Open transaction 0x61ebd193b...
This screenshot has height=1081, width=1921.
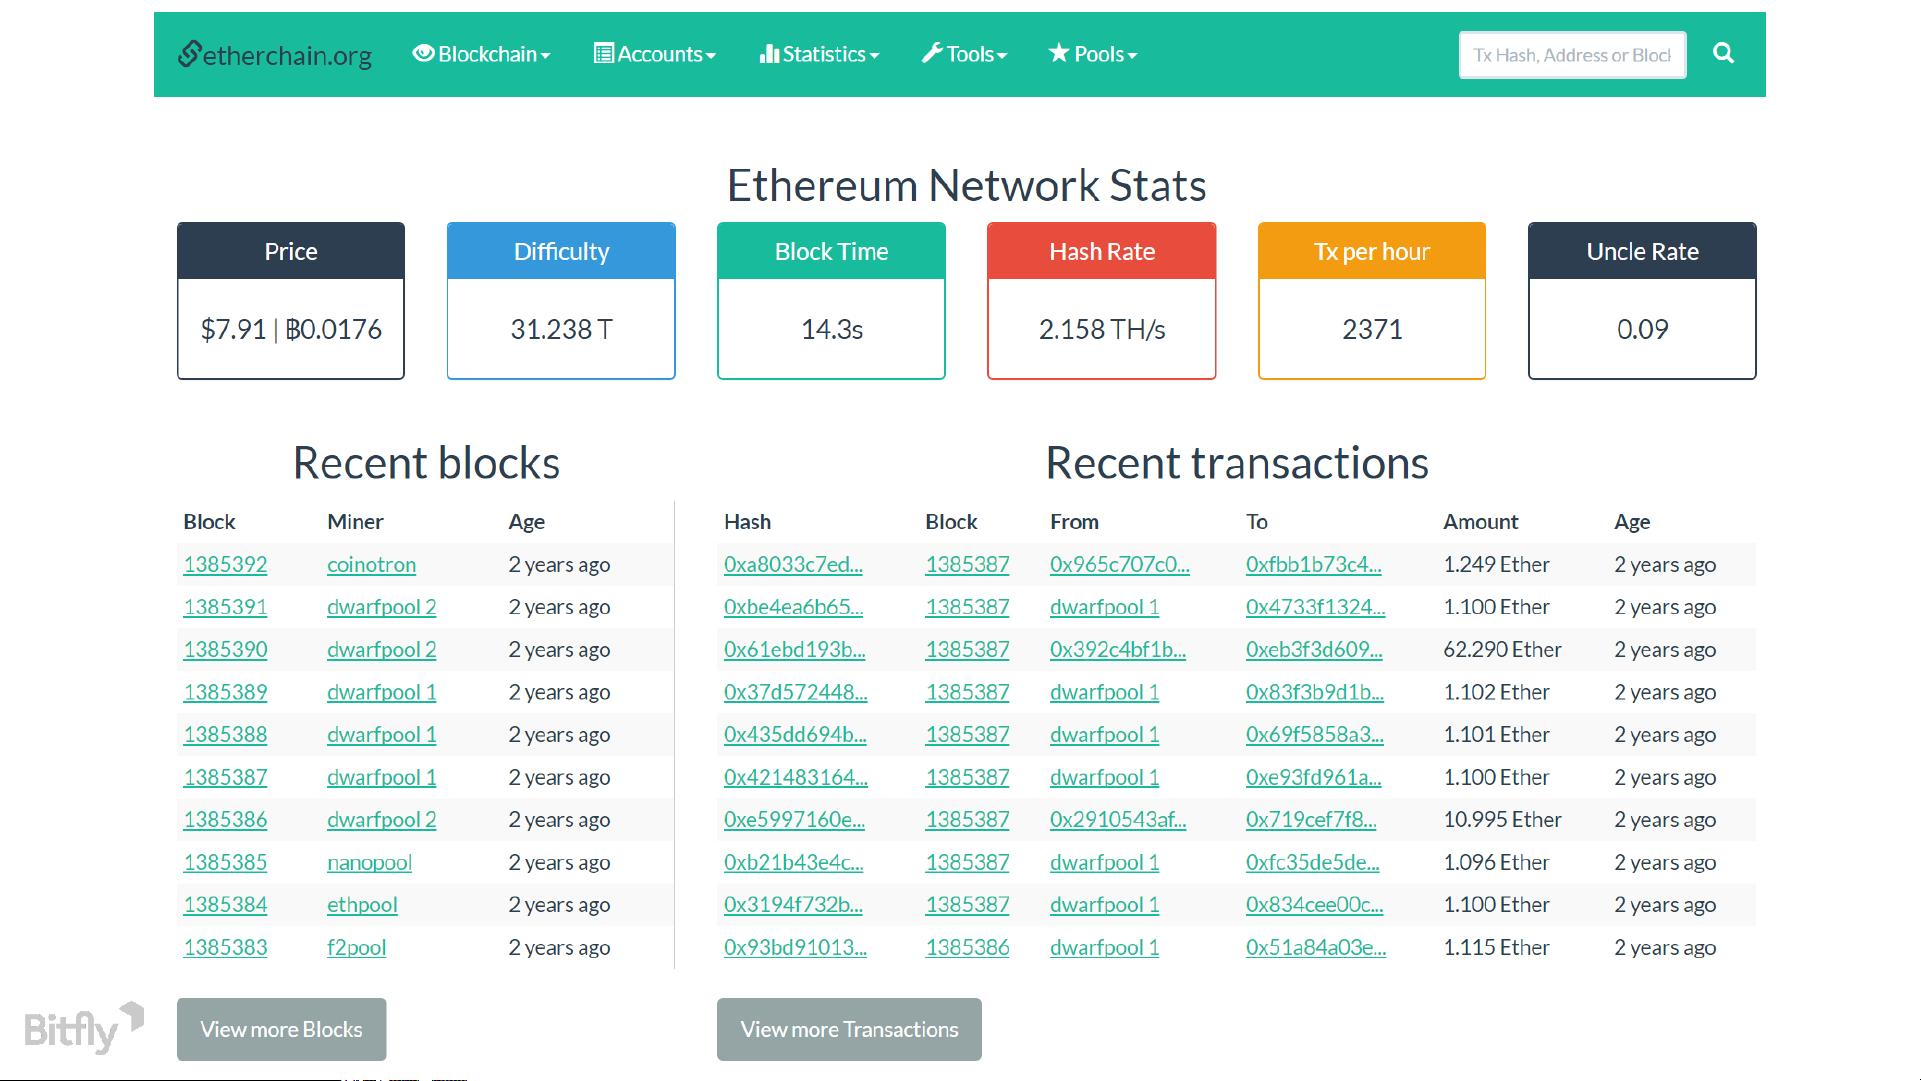[795, 649]
